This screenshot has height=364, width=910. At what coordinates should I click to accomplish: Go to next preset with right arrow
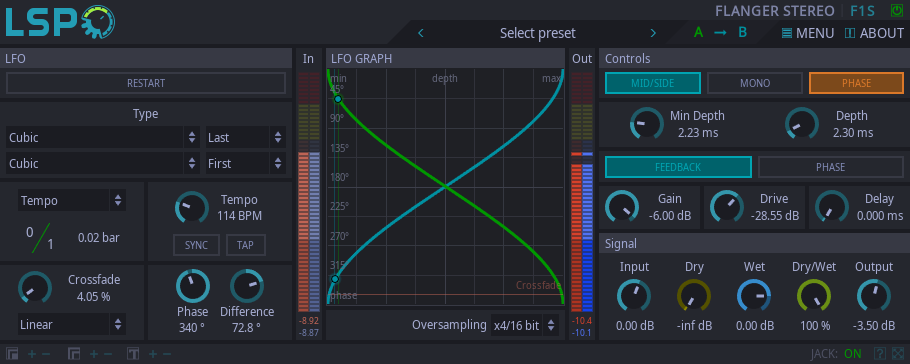click(x=653, y=33)
